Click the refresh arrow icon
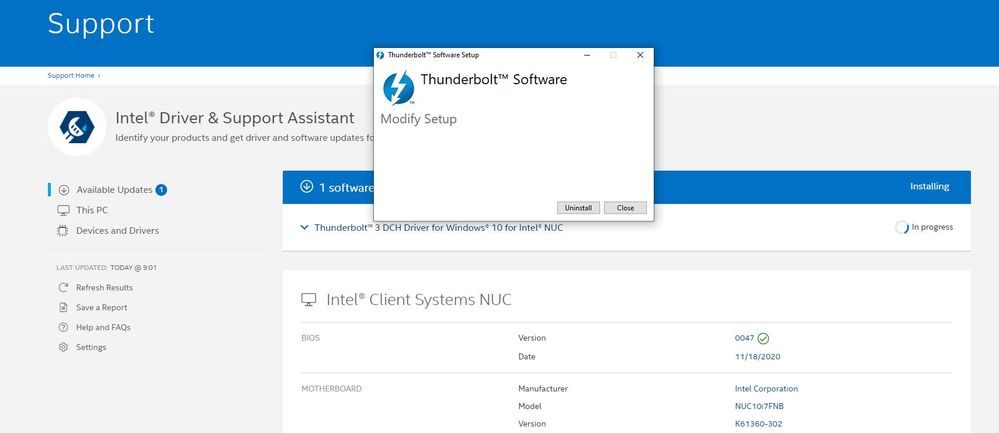 tap(63, 288)
